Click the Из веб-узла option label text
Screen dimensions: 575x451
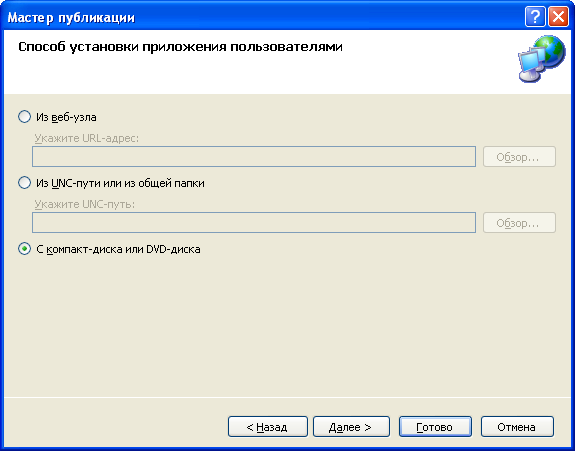pos(66,117)
